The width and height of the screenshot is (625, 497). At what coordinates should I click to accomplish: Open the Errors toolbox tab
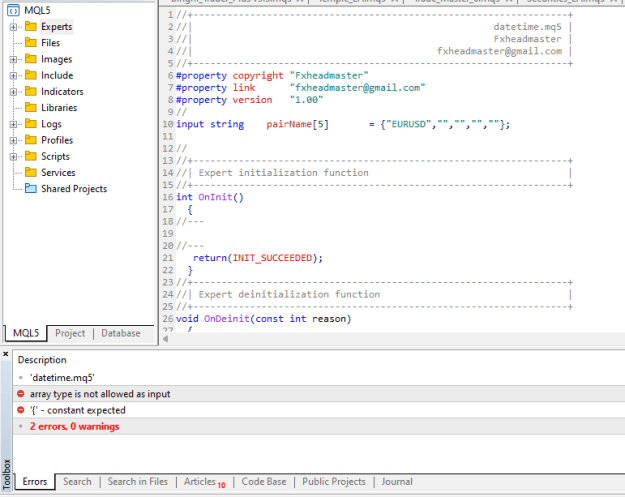35,482
